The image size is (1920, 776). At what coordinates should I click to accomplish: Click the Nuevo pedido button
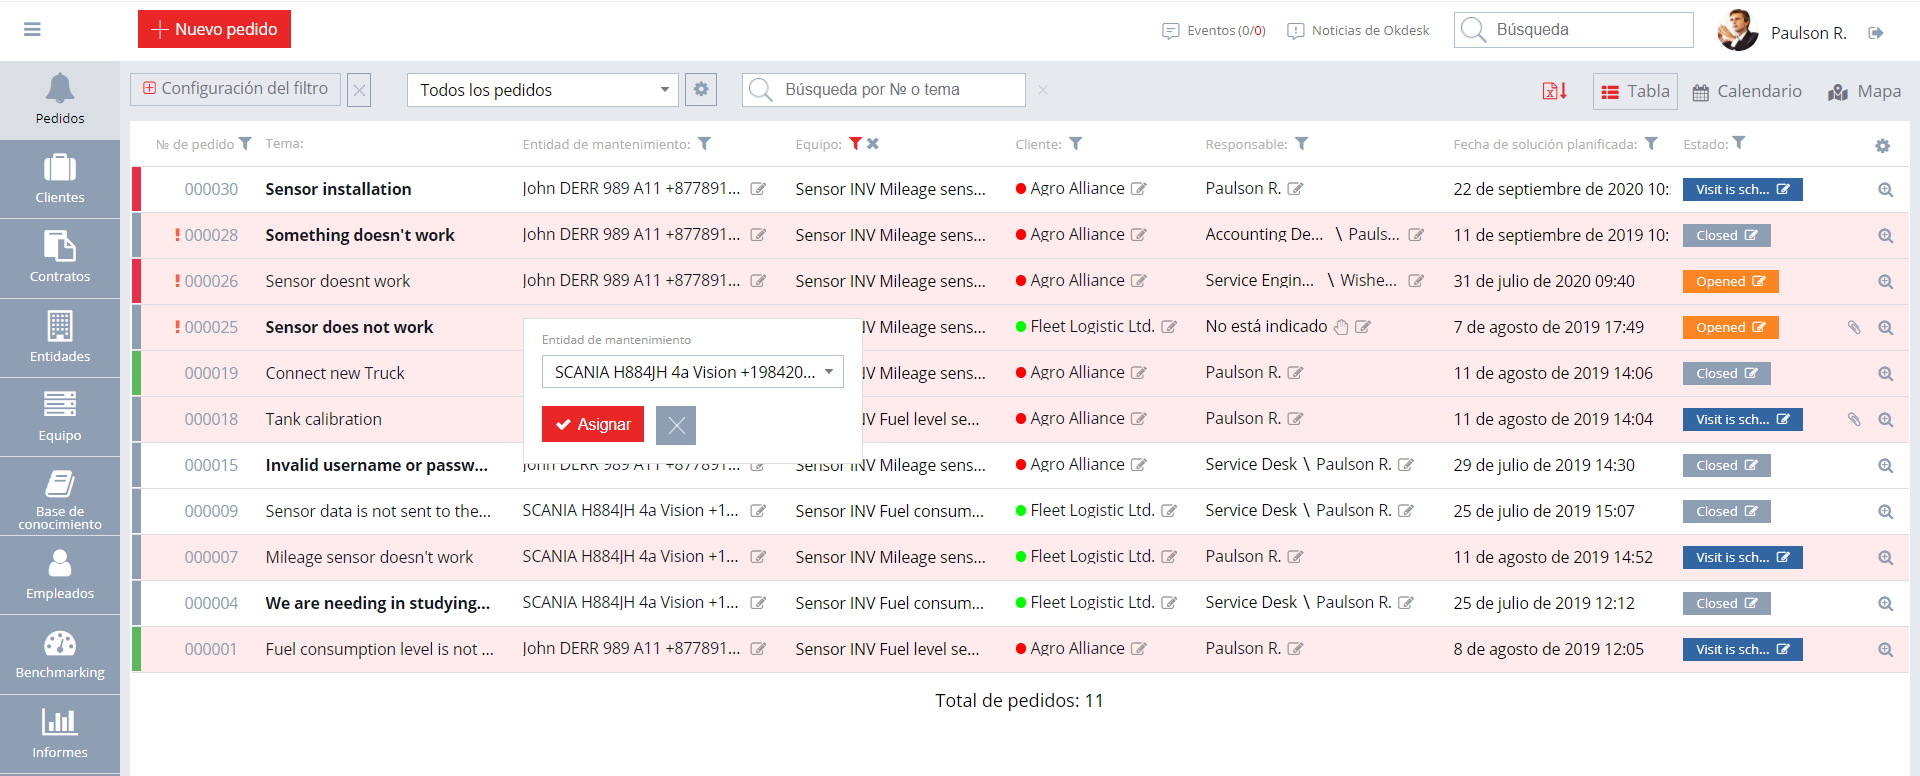point(214,30)
